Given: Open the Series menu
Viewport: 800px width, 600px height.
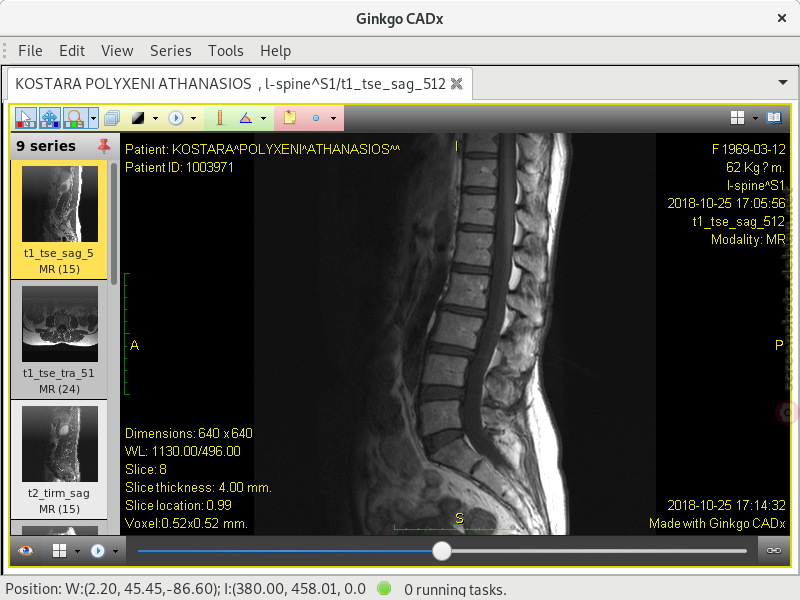Looking at the screenshot, I should click(171, 51).
